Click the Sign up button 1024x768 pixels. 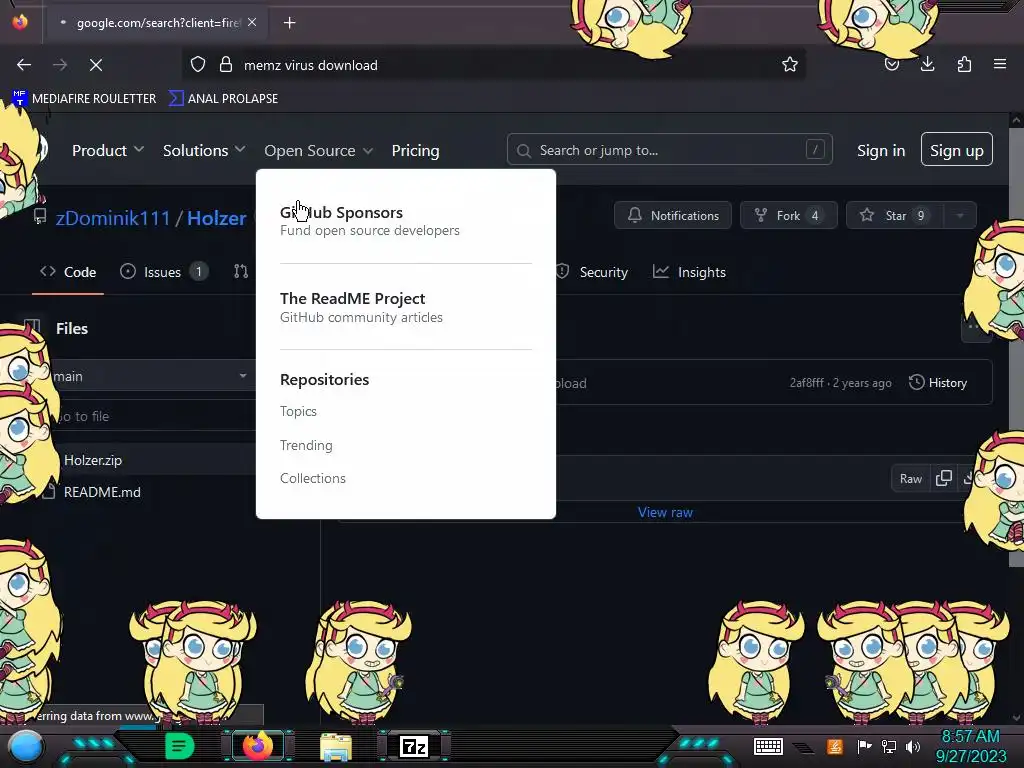[x=957, y=150]
